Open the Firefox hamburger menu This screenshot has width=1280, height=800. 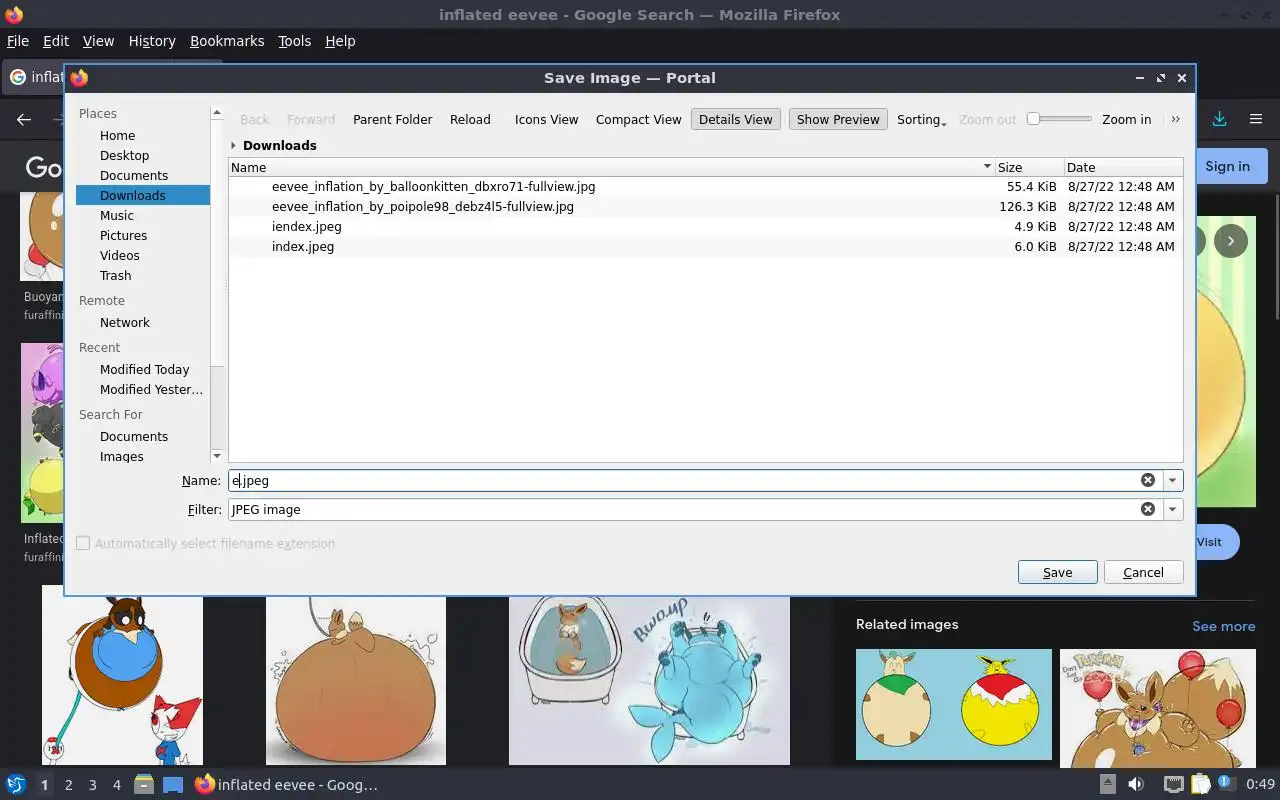pyautogui.click(x=1256, y=119)
